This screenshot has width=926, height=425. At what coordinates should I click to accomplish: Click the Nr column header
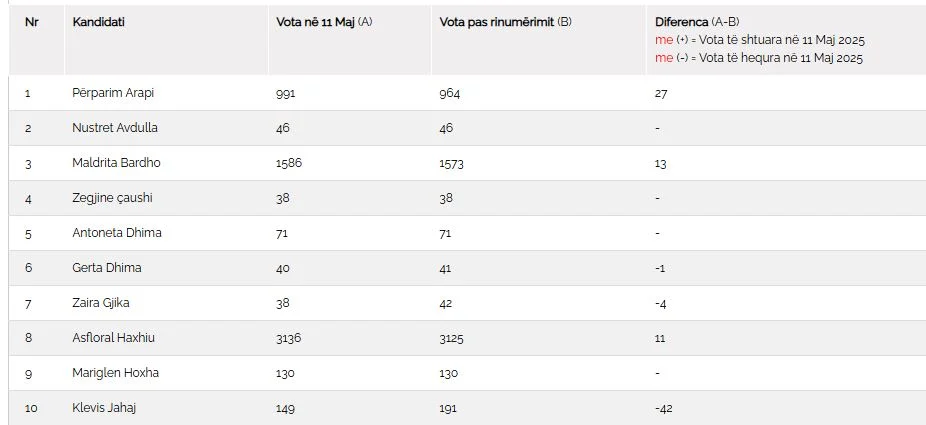32,22
